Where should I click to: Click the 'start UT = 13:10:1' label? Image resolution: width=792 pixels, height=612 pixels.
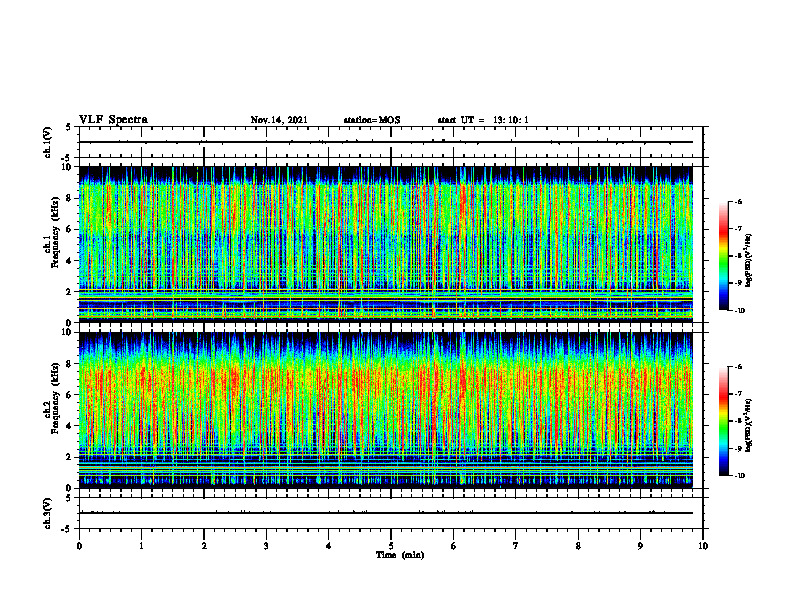pos(483,120)
